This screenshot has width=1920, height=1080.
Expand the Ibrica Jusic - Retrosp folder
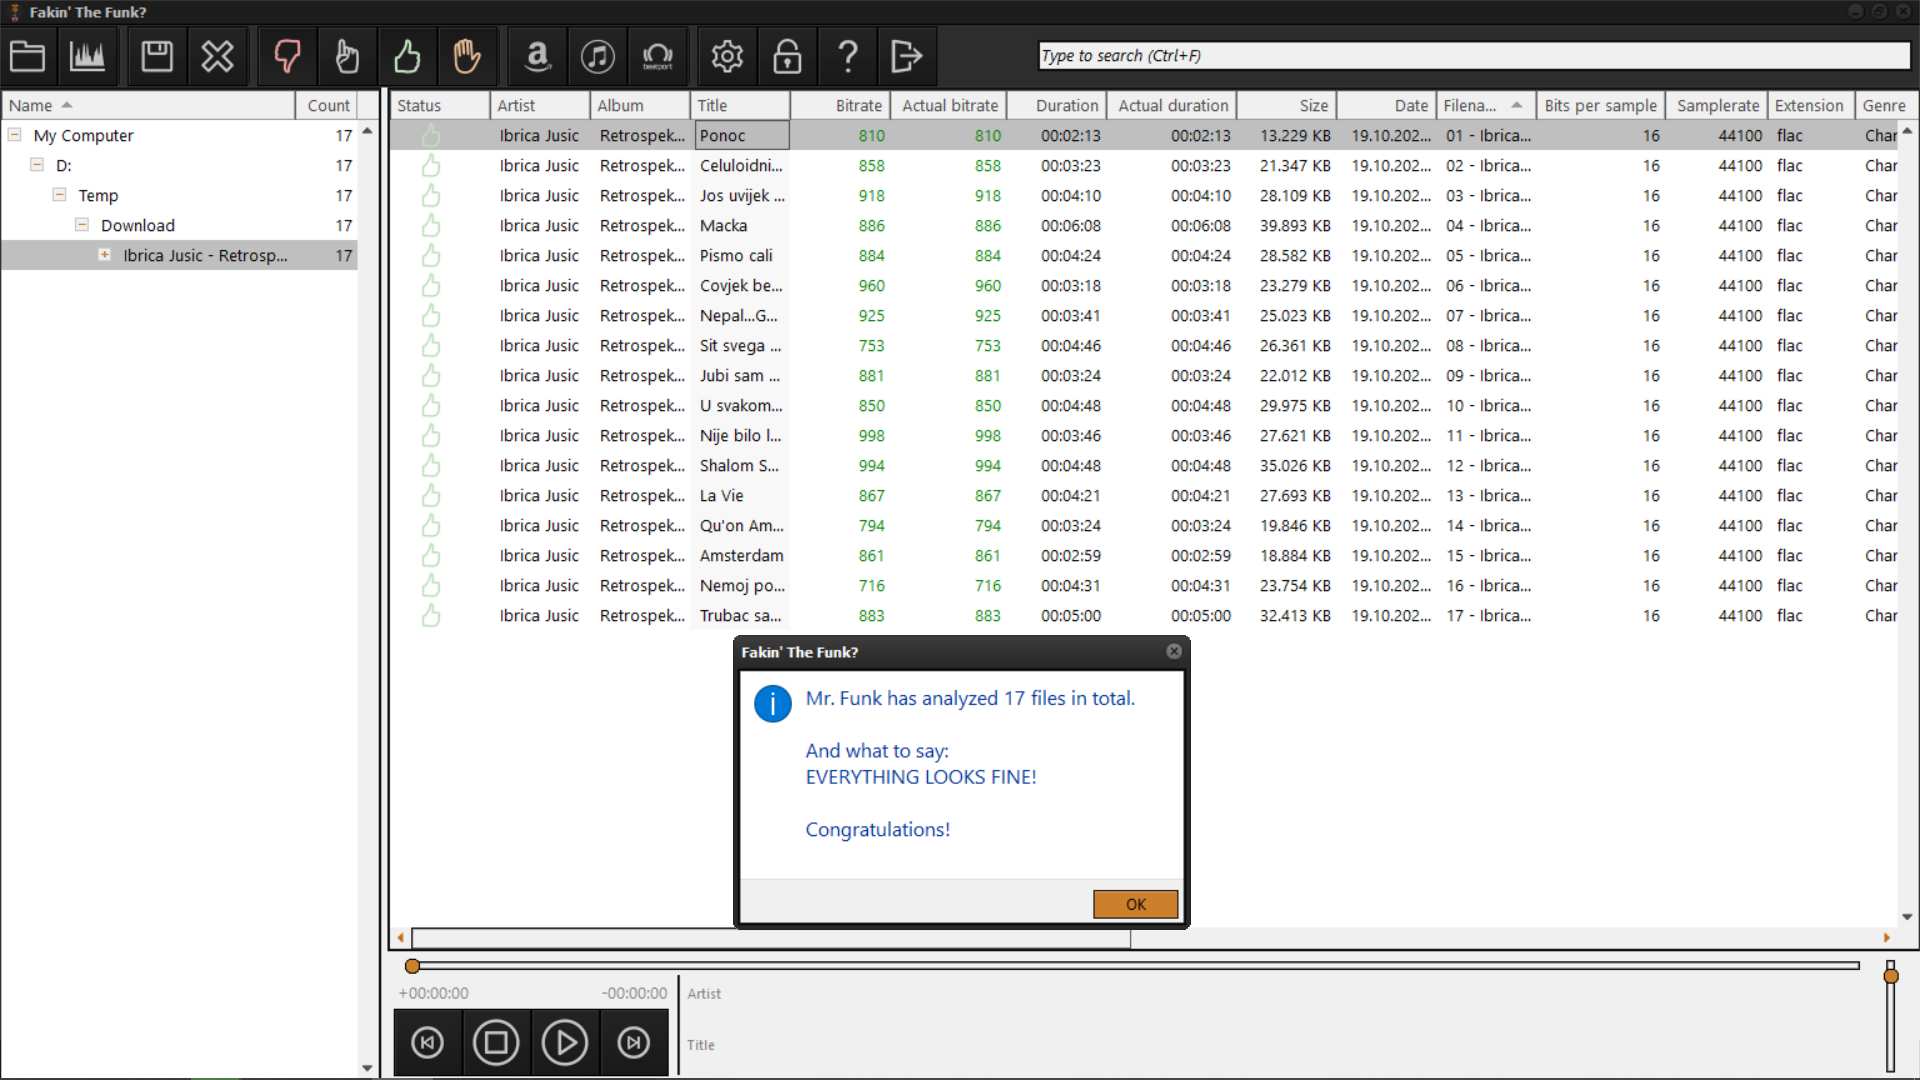(104, 254)
